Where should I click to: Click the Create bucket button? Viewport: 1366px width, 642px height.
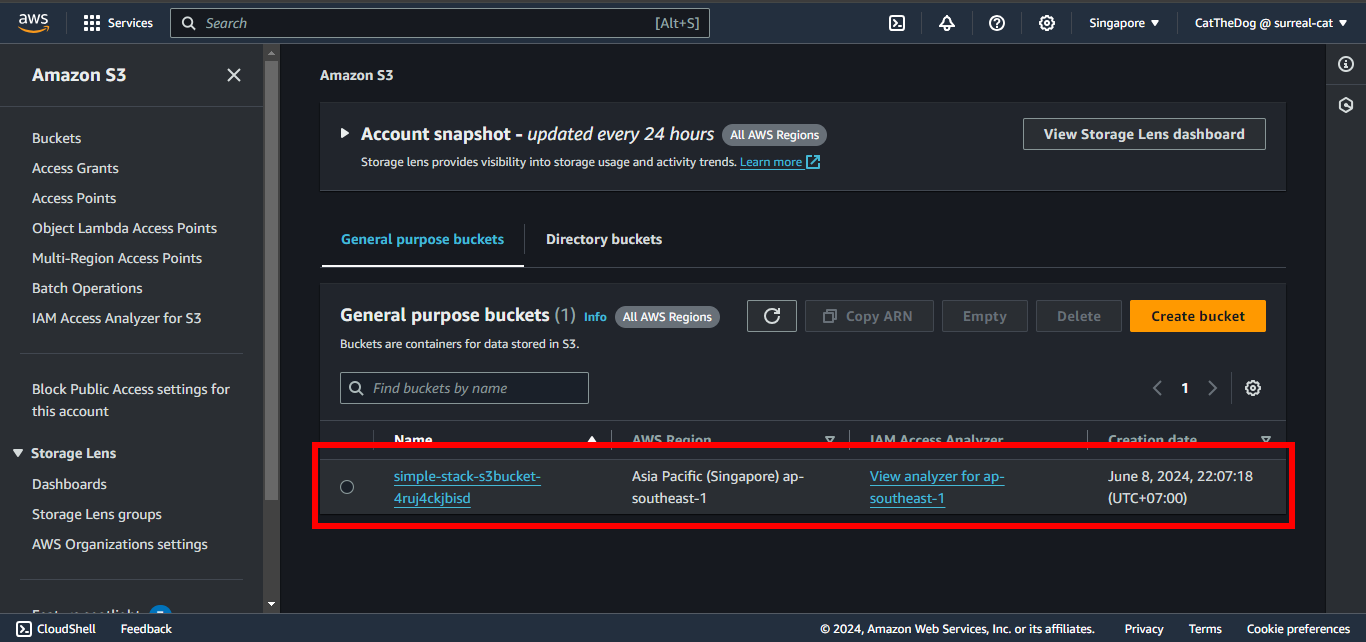coord(1198,316)
